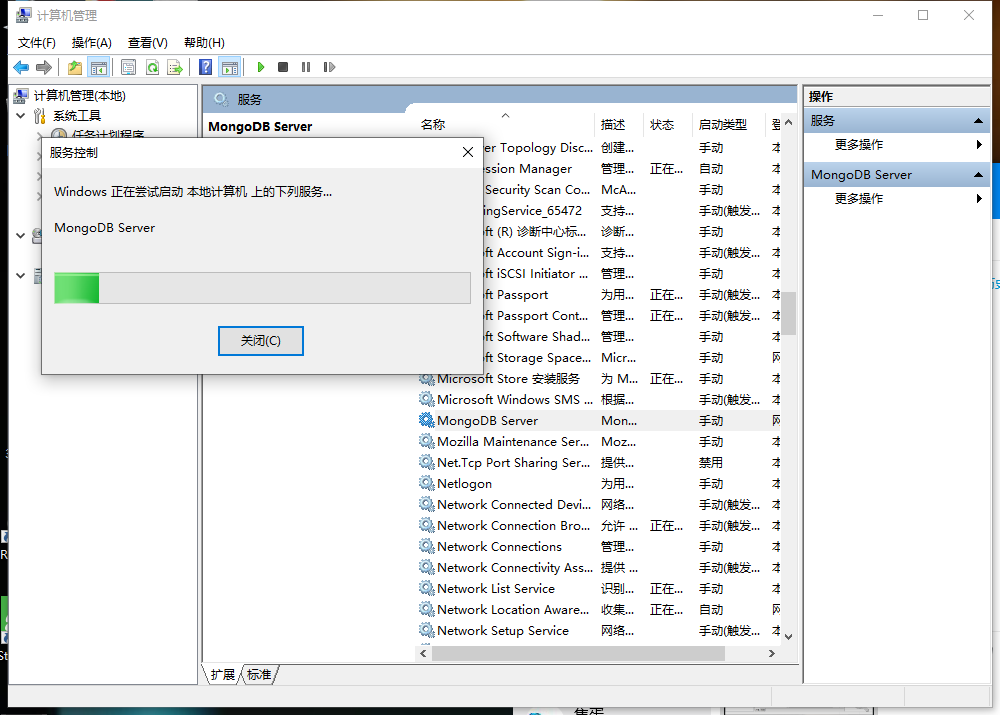The image size is (1000, 715).
Task: Click gear icon of Network Connections row
Action: pos(426,546)
